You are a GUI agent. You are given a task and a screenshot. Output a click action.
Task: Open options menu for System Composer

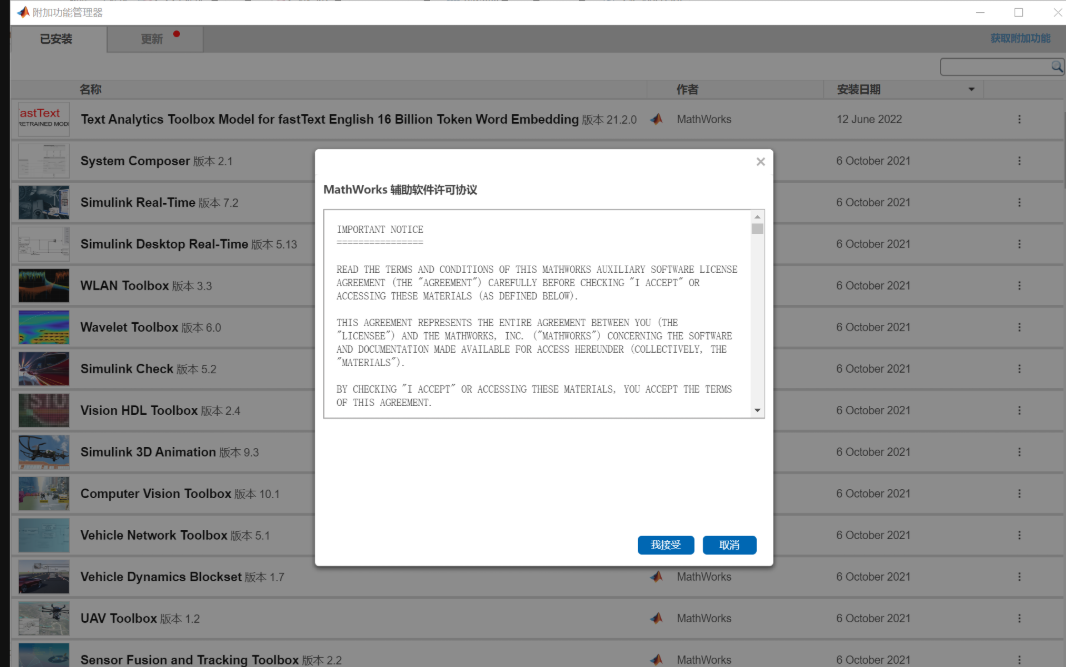pos(1019,161)
